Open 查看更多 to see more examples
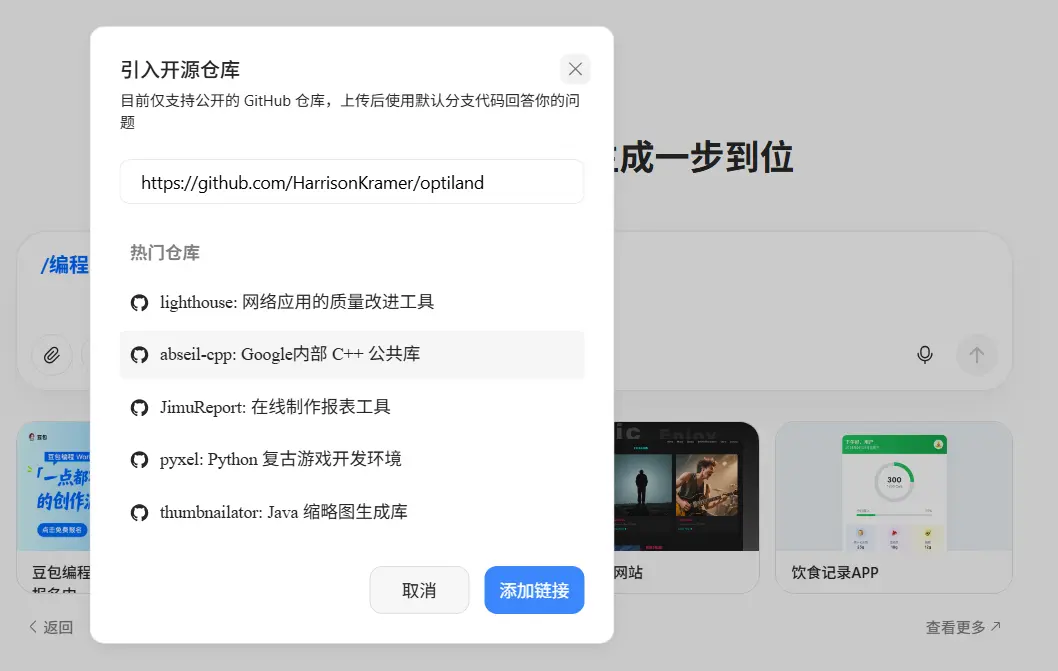1058x671 pixels. pyautogui.click(x=963, y=627)
